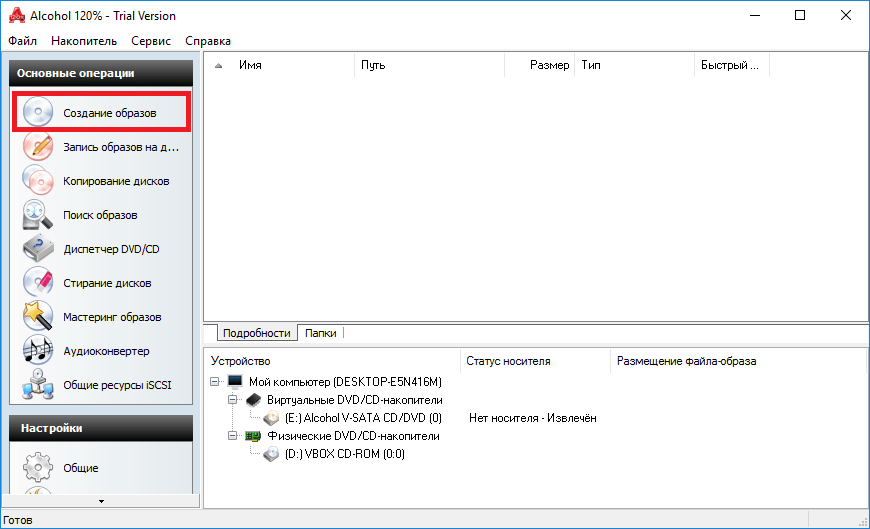Select virtual drive (E:) Alcohol V-SATA CD/DVD
Image resolution: width=870 pixels, height=529 pixels.
click(x=363, y=418)
